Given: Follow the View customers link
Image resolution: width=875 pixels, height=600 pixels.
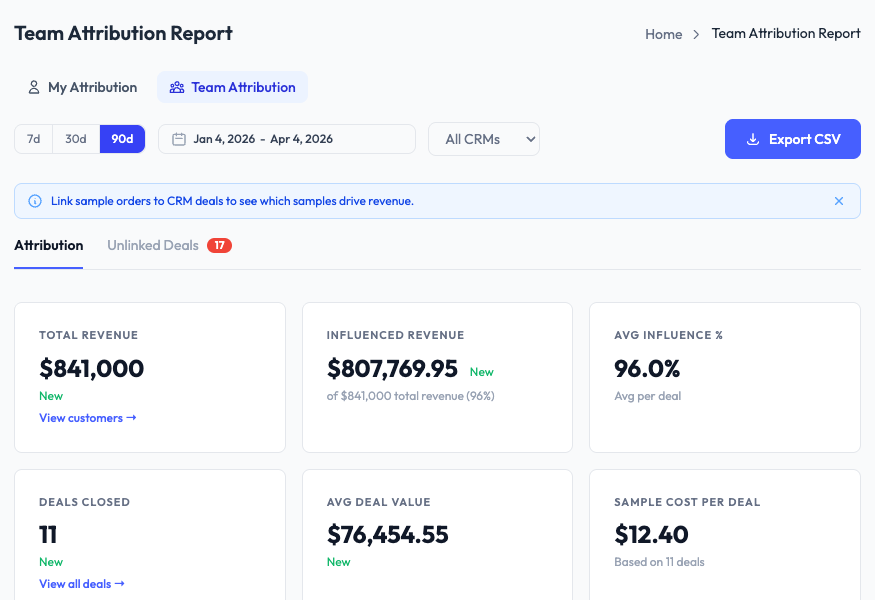Looking at the screenshot, I should 87,418.
